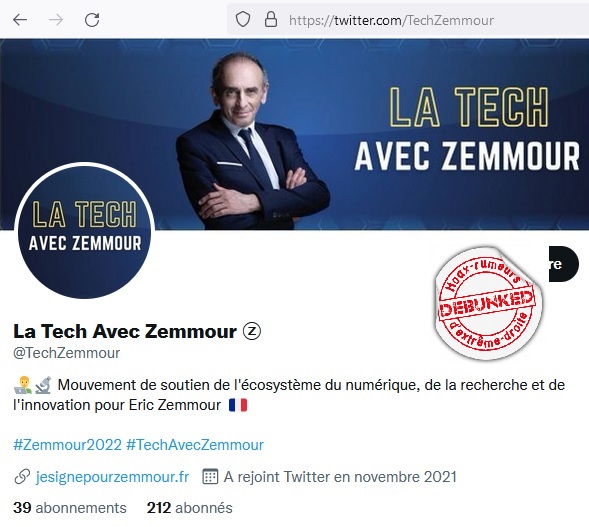
Task: View the 212 abonnés list
Action: [190, 507]
